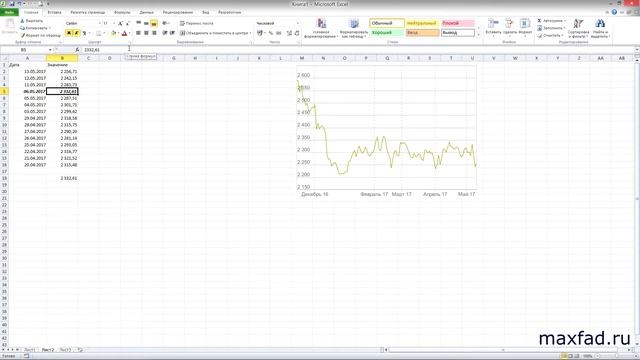Click the line chart plot area
Screen dimensions: 640x360
(x=387, y=127)
